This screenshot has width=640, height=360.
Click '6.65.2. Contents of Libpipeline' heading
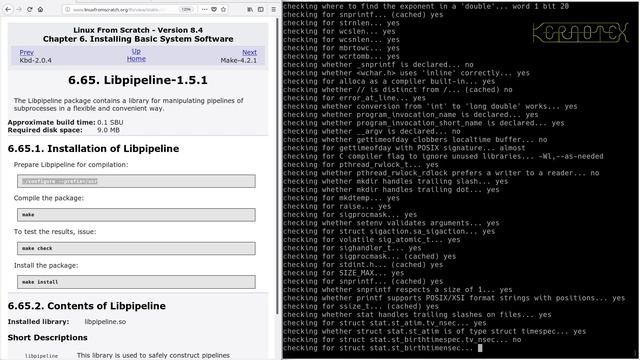(87, 306)
